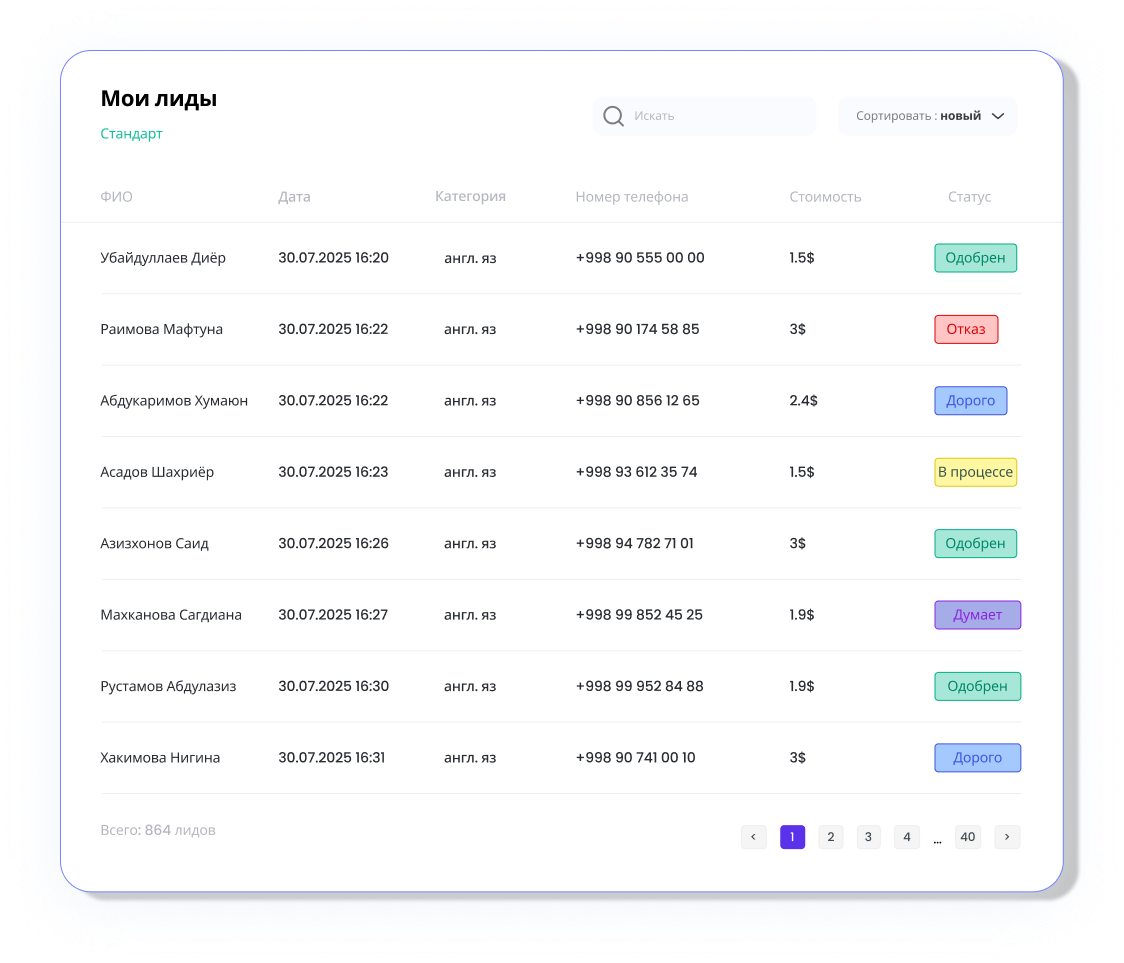Jump to page 4 in pagination
Viewport: 1124px width, 963px height.
(x=906, y=837)
